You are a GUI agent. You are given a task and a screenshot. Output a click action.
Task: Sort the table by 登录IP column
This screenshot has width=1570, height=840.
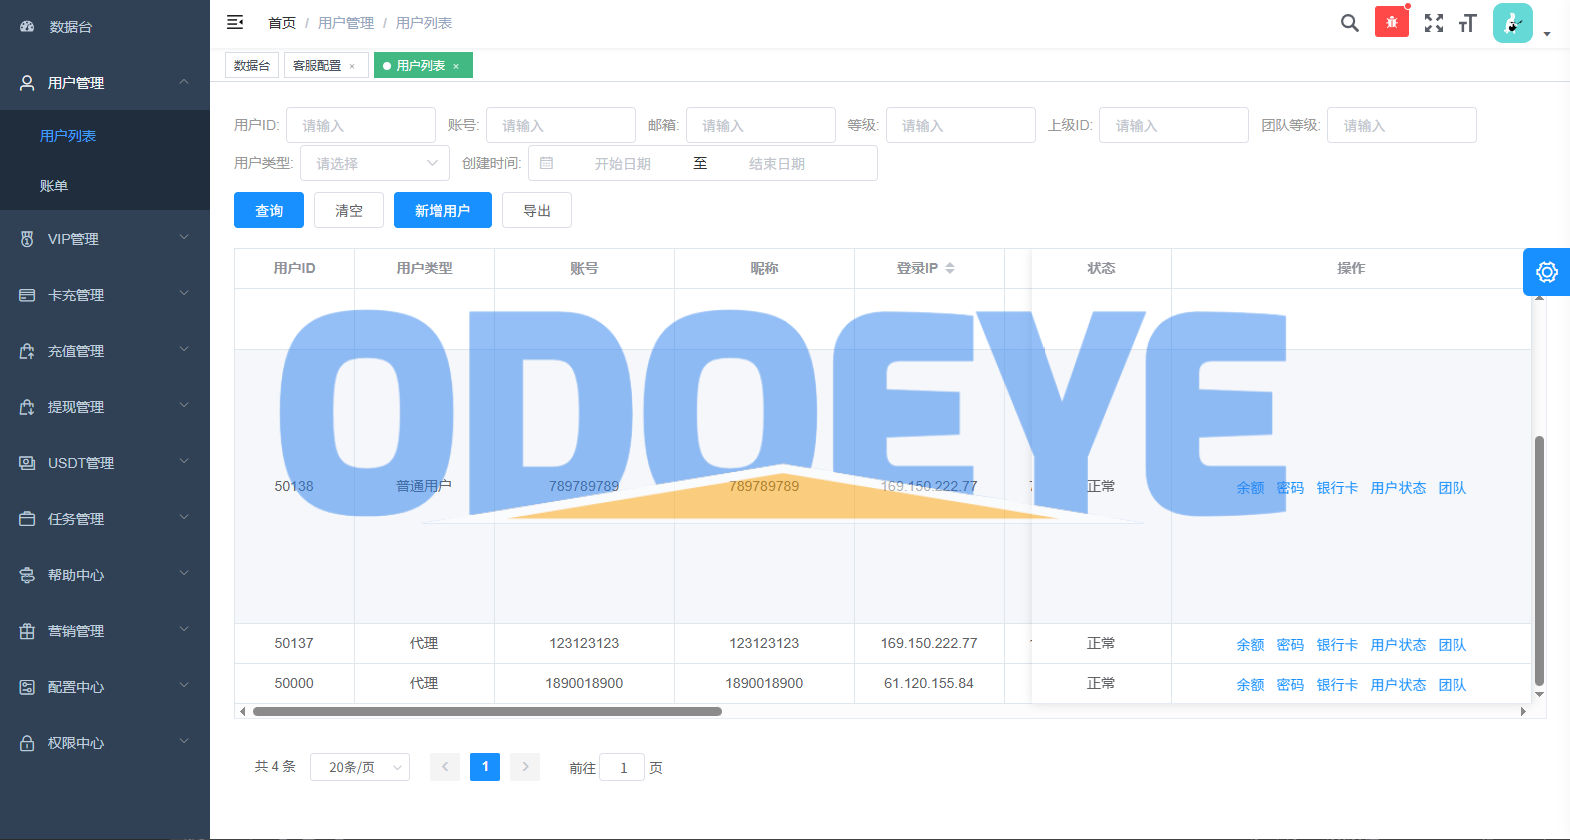[x=949, y=268]
